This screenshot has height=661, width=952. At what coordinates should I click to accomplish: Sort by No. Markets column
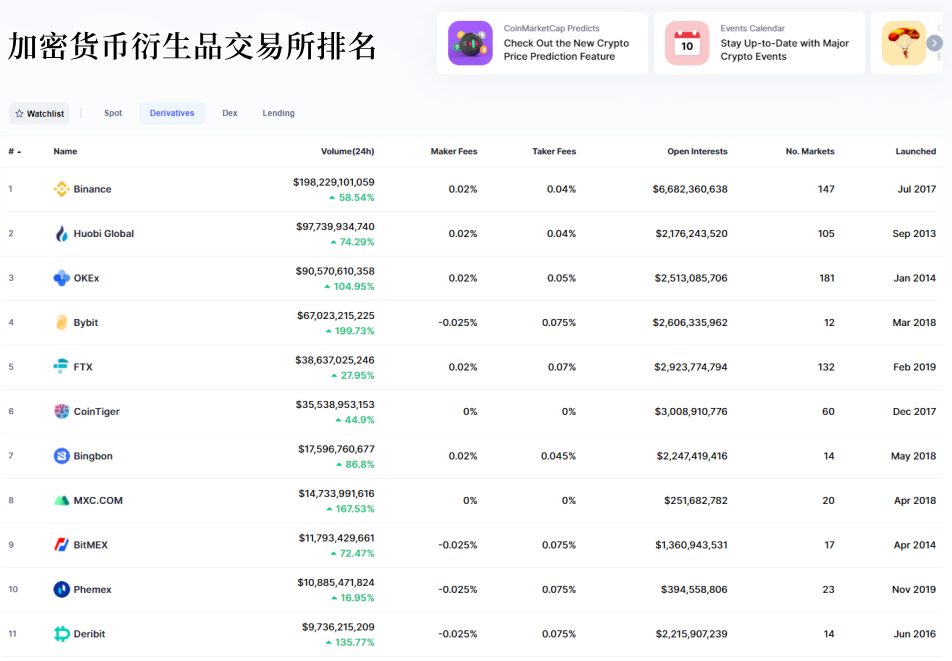[810, 151]
